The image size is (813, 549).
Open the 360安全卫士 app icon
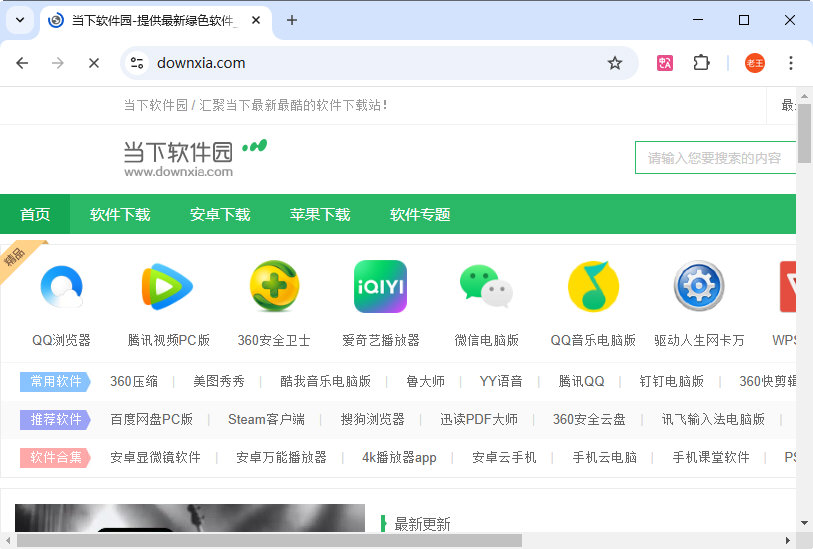(x=274, y=286)
